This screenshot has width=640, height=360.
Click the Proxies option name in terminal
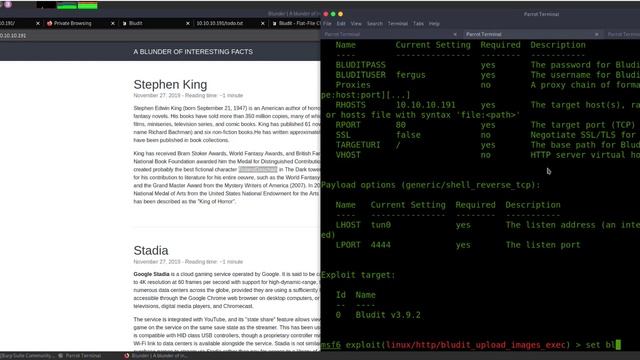point(353,85)
